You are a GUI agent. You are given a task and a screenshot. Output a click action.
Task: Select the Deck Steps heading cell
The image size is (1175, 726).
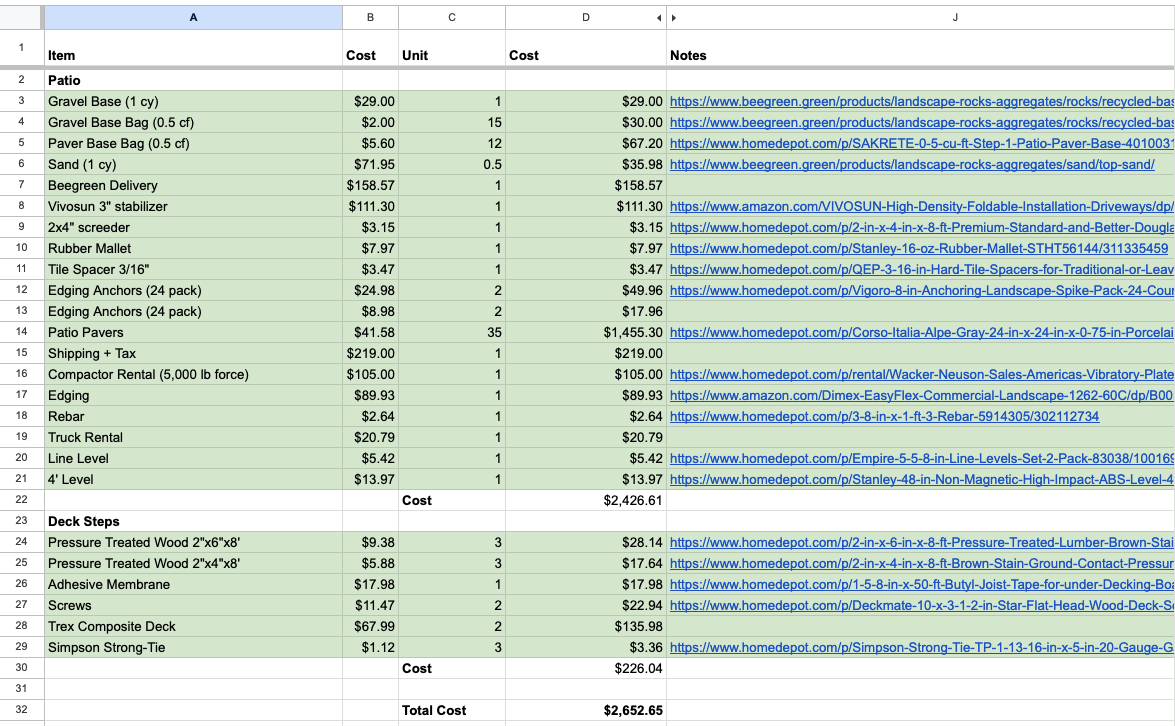click(193, 521)
